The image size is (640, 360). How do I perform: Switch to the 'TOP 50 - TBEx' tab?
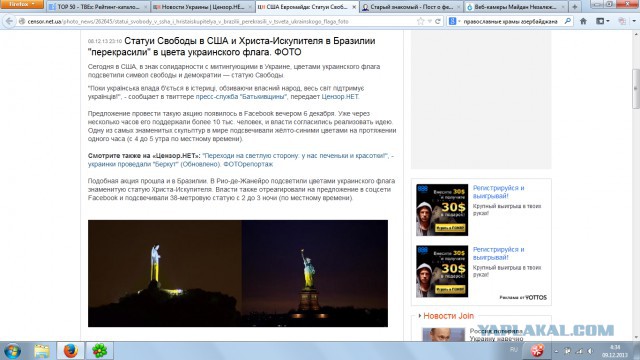[98, 7]
